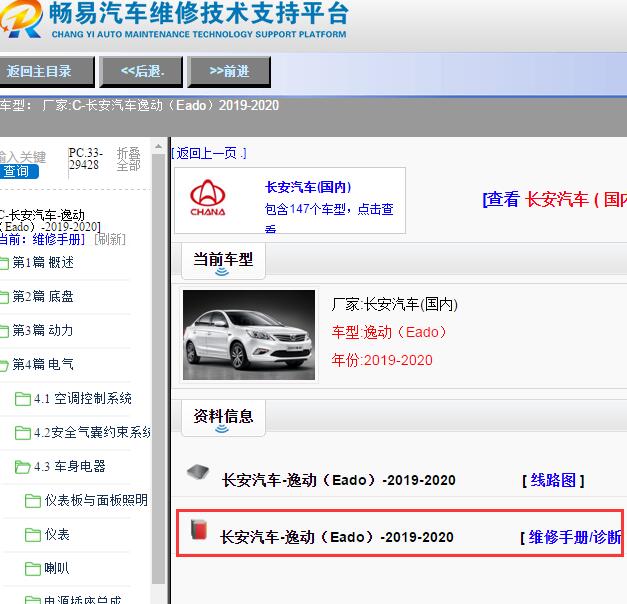Click the gray chip icon in 线路图 row

tap(198, 472)
